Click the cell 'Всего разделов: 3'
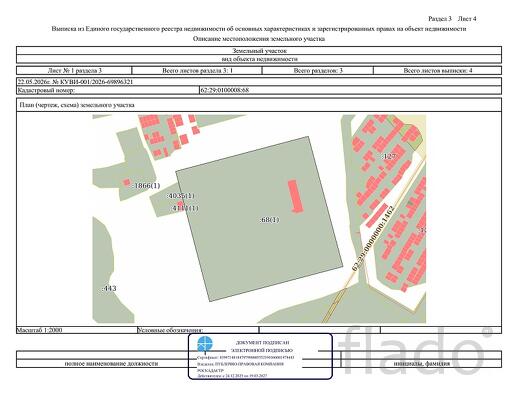518x400 pixels. coord(318,70)
